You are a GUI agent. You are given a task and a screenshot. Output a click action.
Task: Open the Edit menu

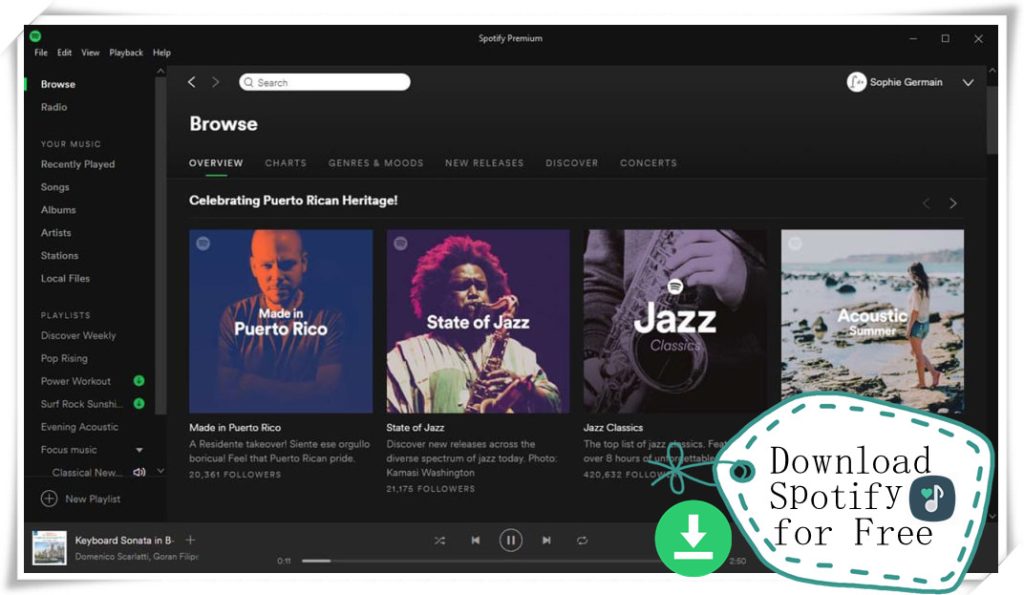coord(64,53)
